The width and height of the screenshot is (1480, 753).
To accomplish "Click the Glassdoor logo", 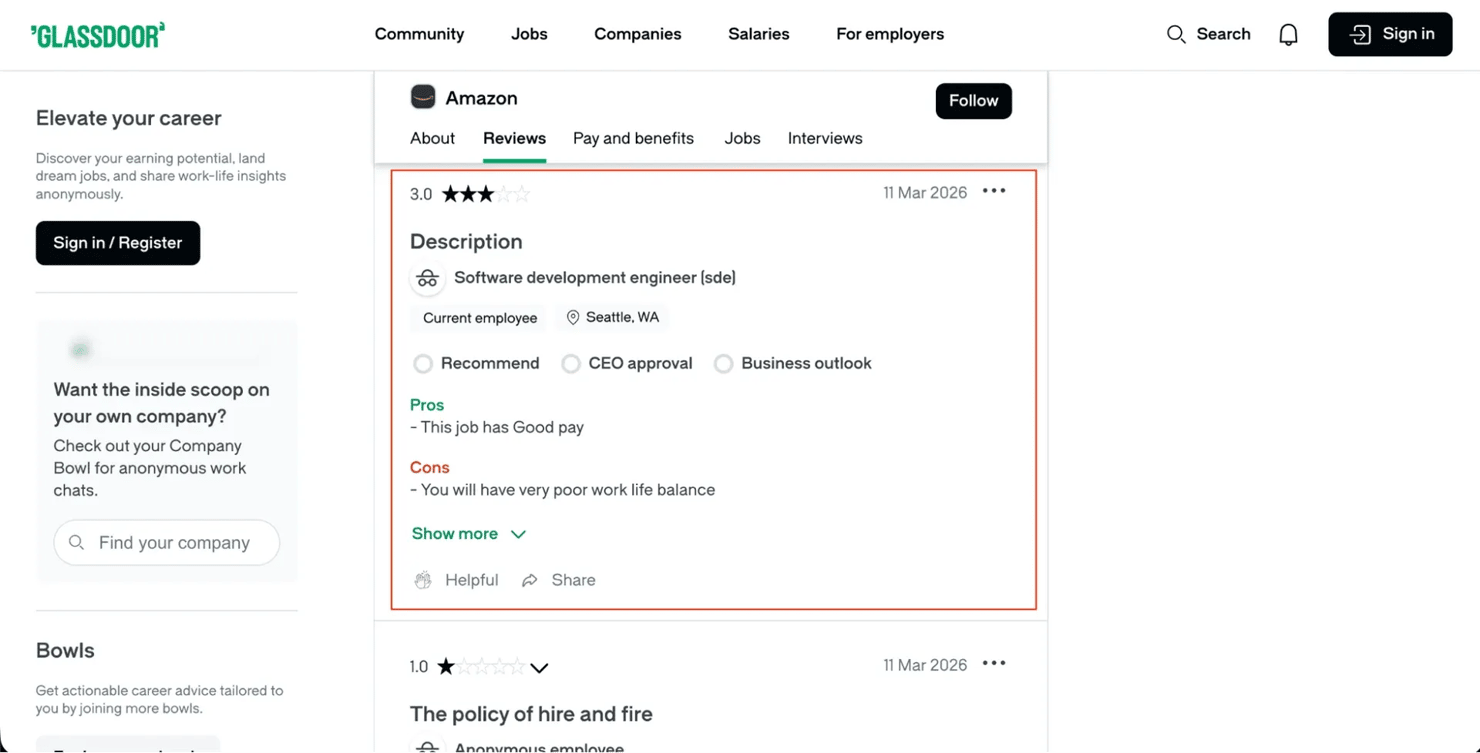I will [x=98, y=35].
